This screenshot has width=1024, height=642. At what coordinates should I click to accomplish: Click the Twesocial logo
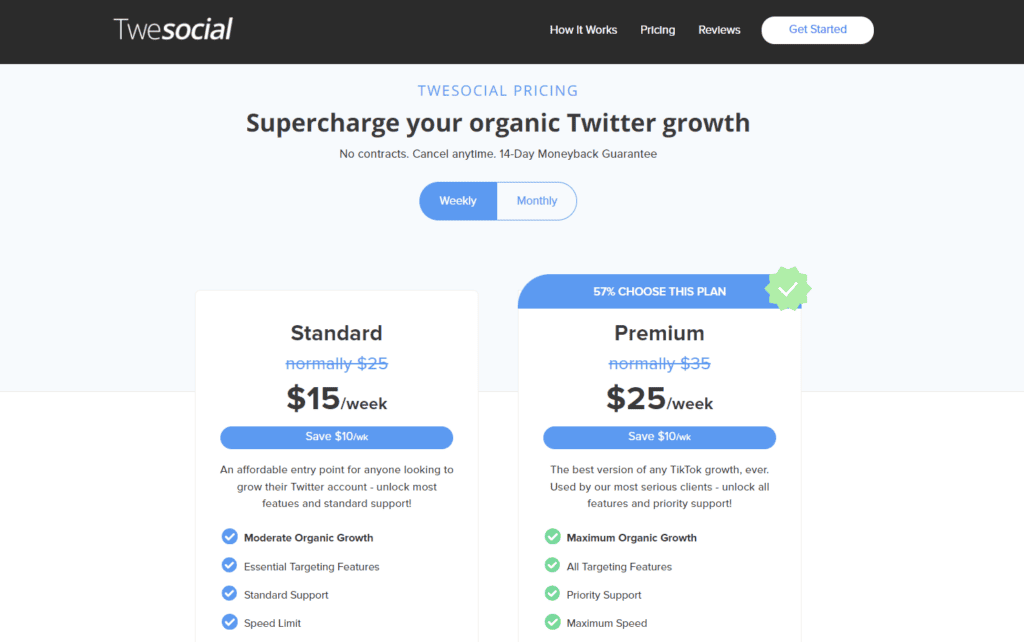coord(173,29)
